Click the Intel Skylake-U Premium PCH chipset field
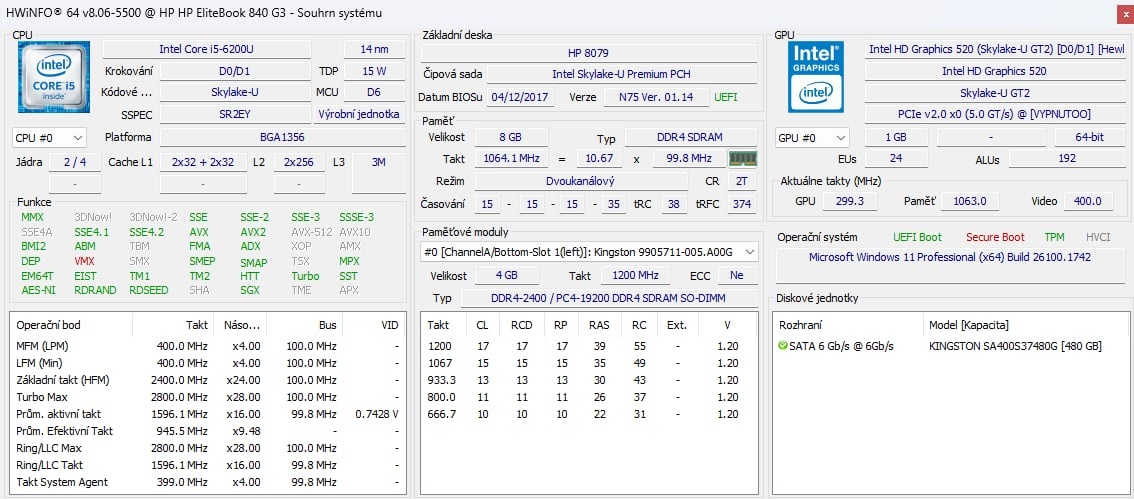The height and width of the screenshot is (499, 1134). 622,74
